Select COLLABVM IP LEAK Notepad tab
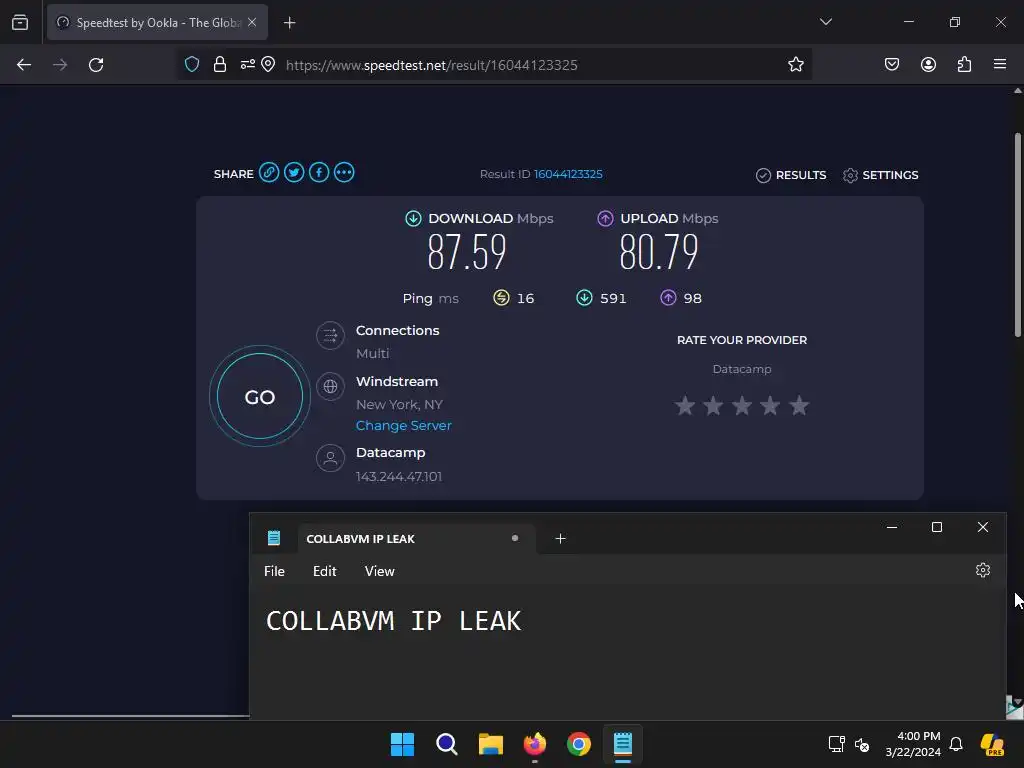The width and height of the screenshot is (1024, 768). (417, 539)
